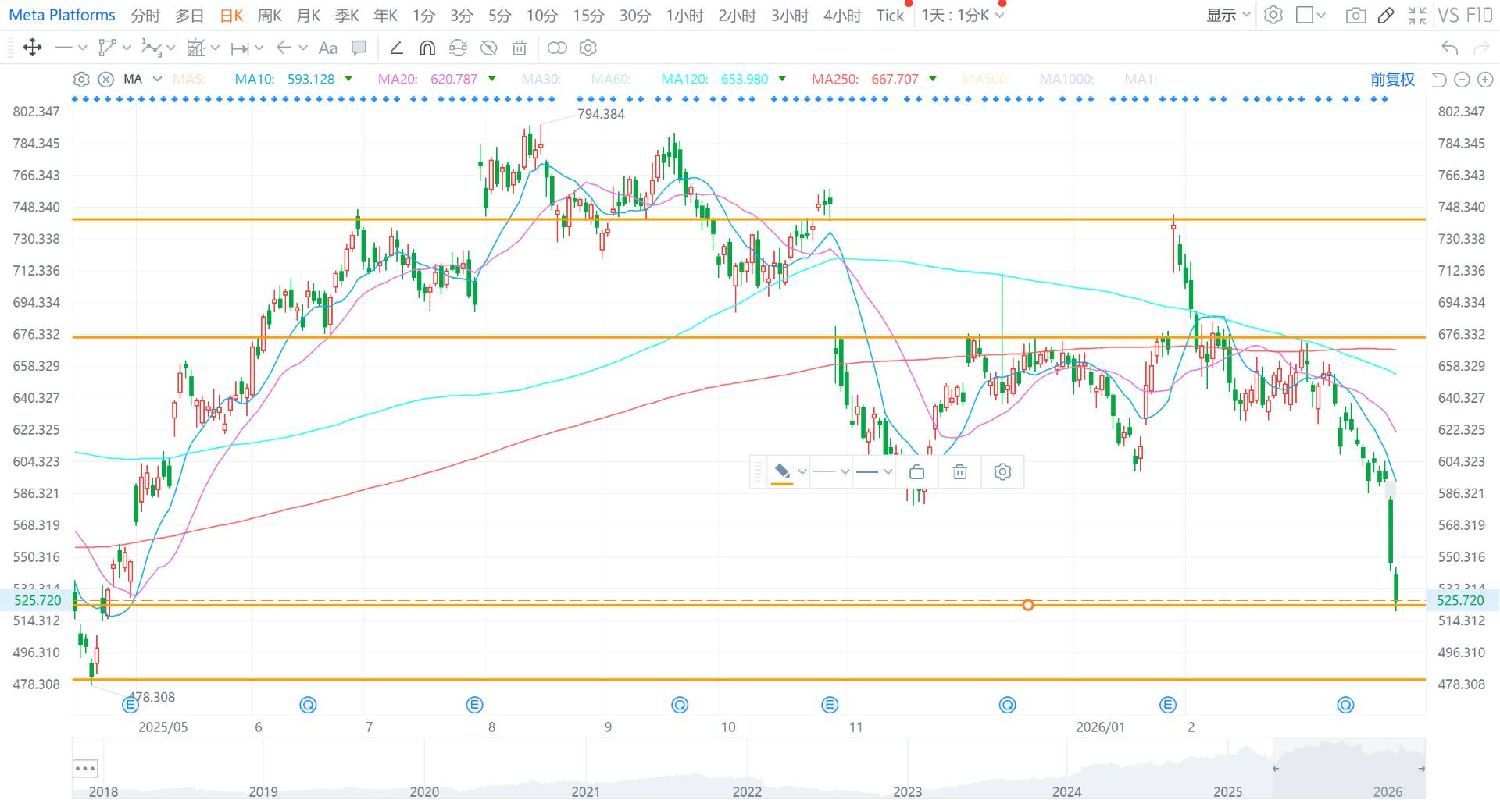Viewport: 1500px width, 807px height.
Task: Open the MA indicator type dropdown
Action: (x=157, y=79)
